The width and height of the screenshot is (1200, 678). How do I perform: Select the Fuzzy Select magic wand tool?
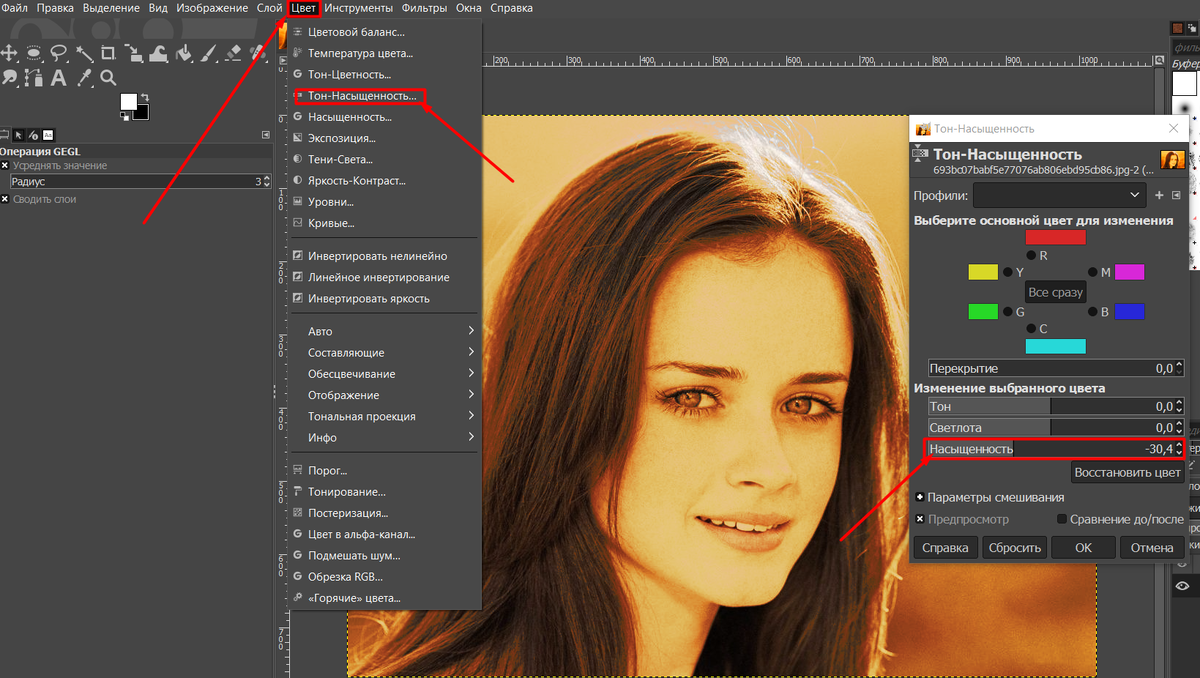[x=85, y=54]
